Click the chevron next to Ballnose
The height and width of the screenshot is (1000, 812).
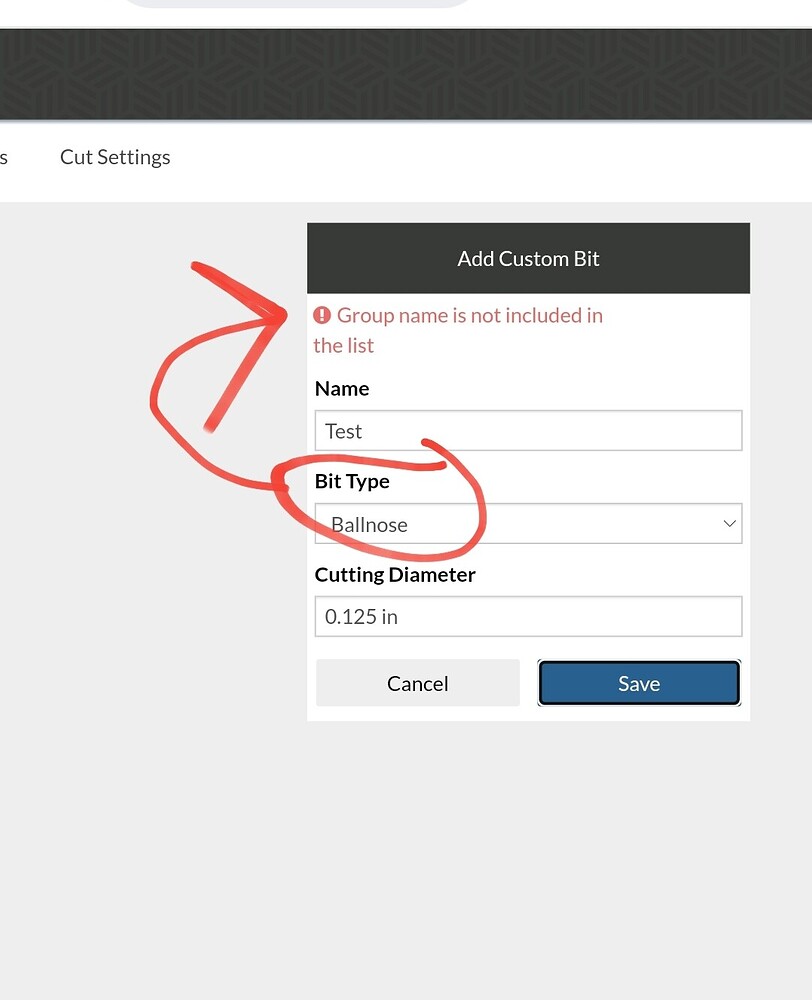click(x=728, y=523)
